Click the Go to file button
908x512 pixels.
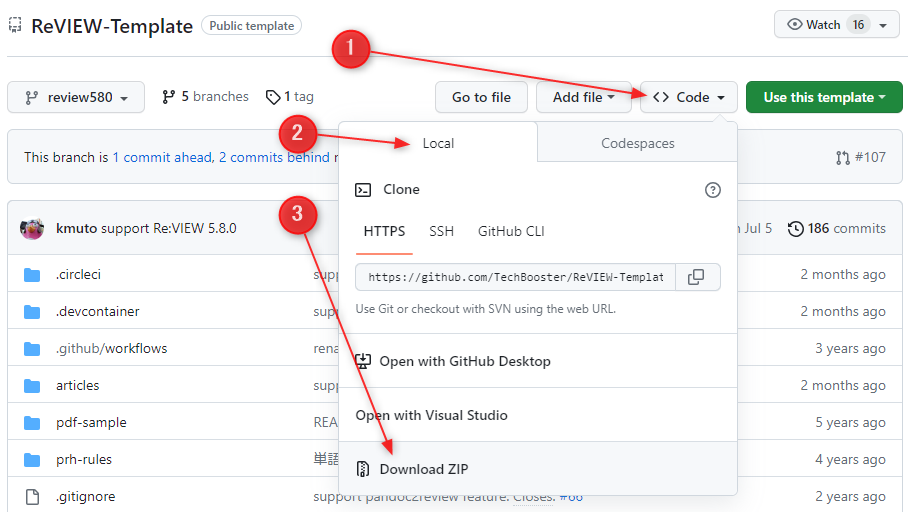(x=481, y=97)
